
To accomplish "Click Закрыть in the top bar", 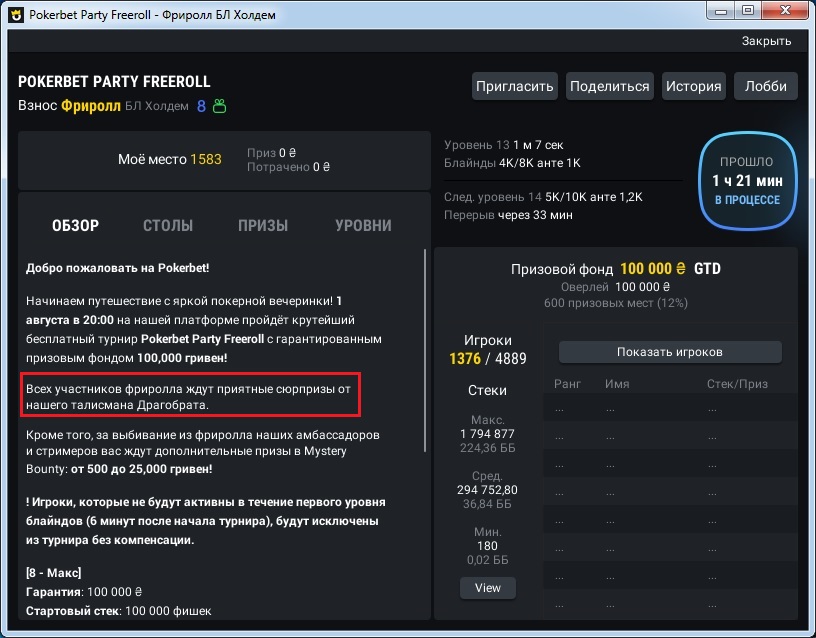I will point(766,41).
